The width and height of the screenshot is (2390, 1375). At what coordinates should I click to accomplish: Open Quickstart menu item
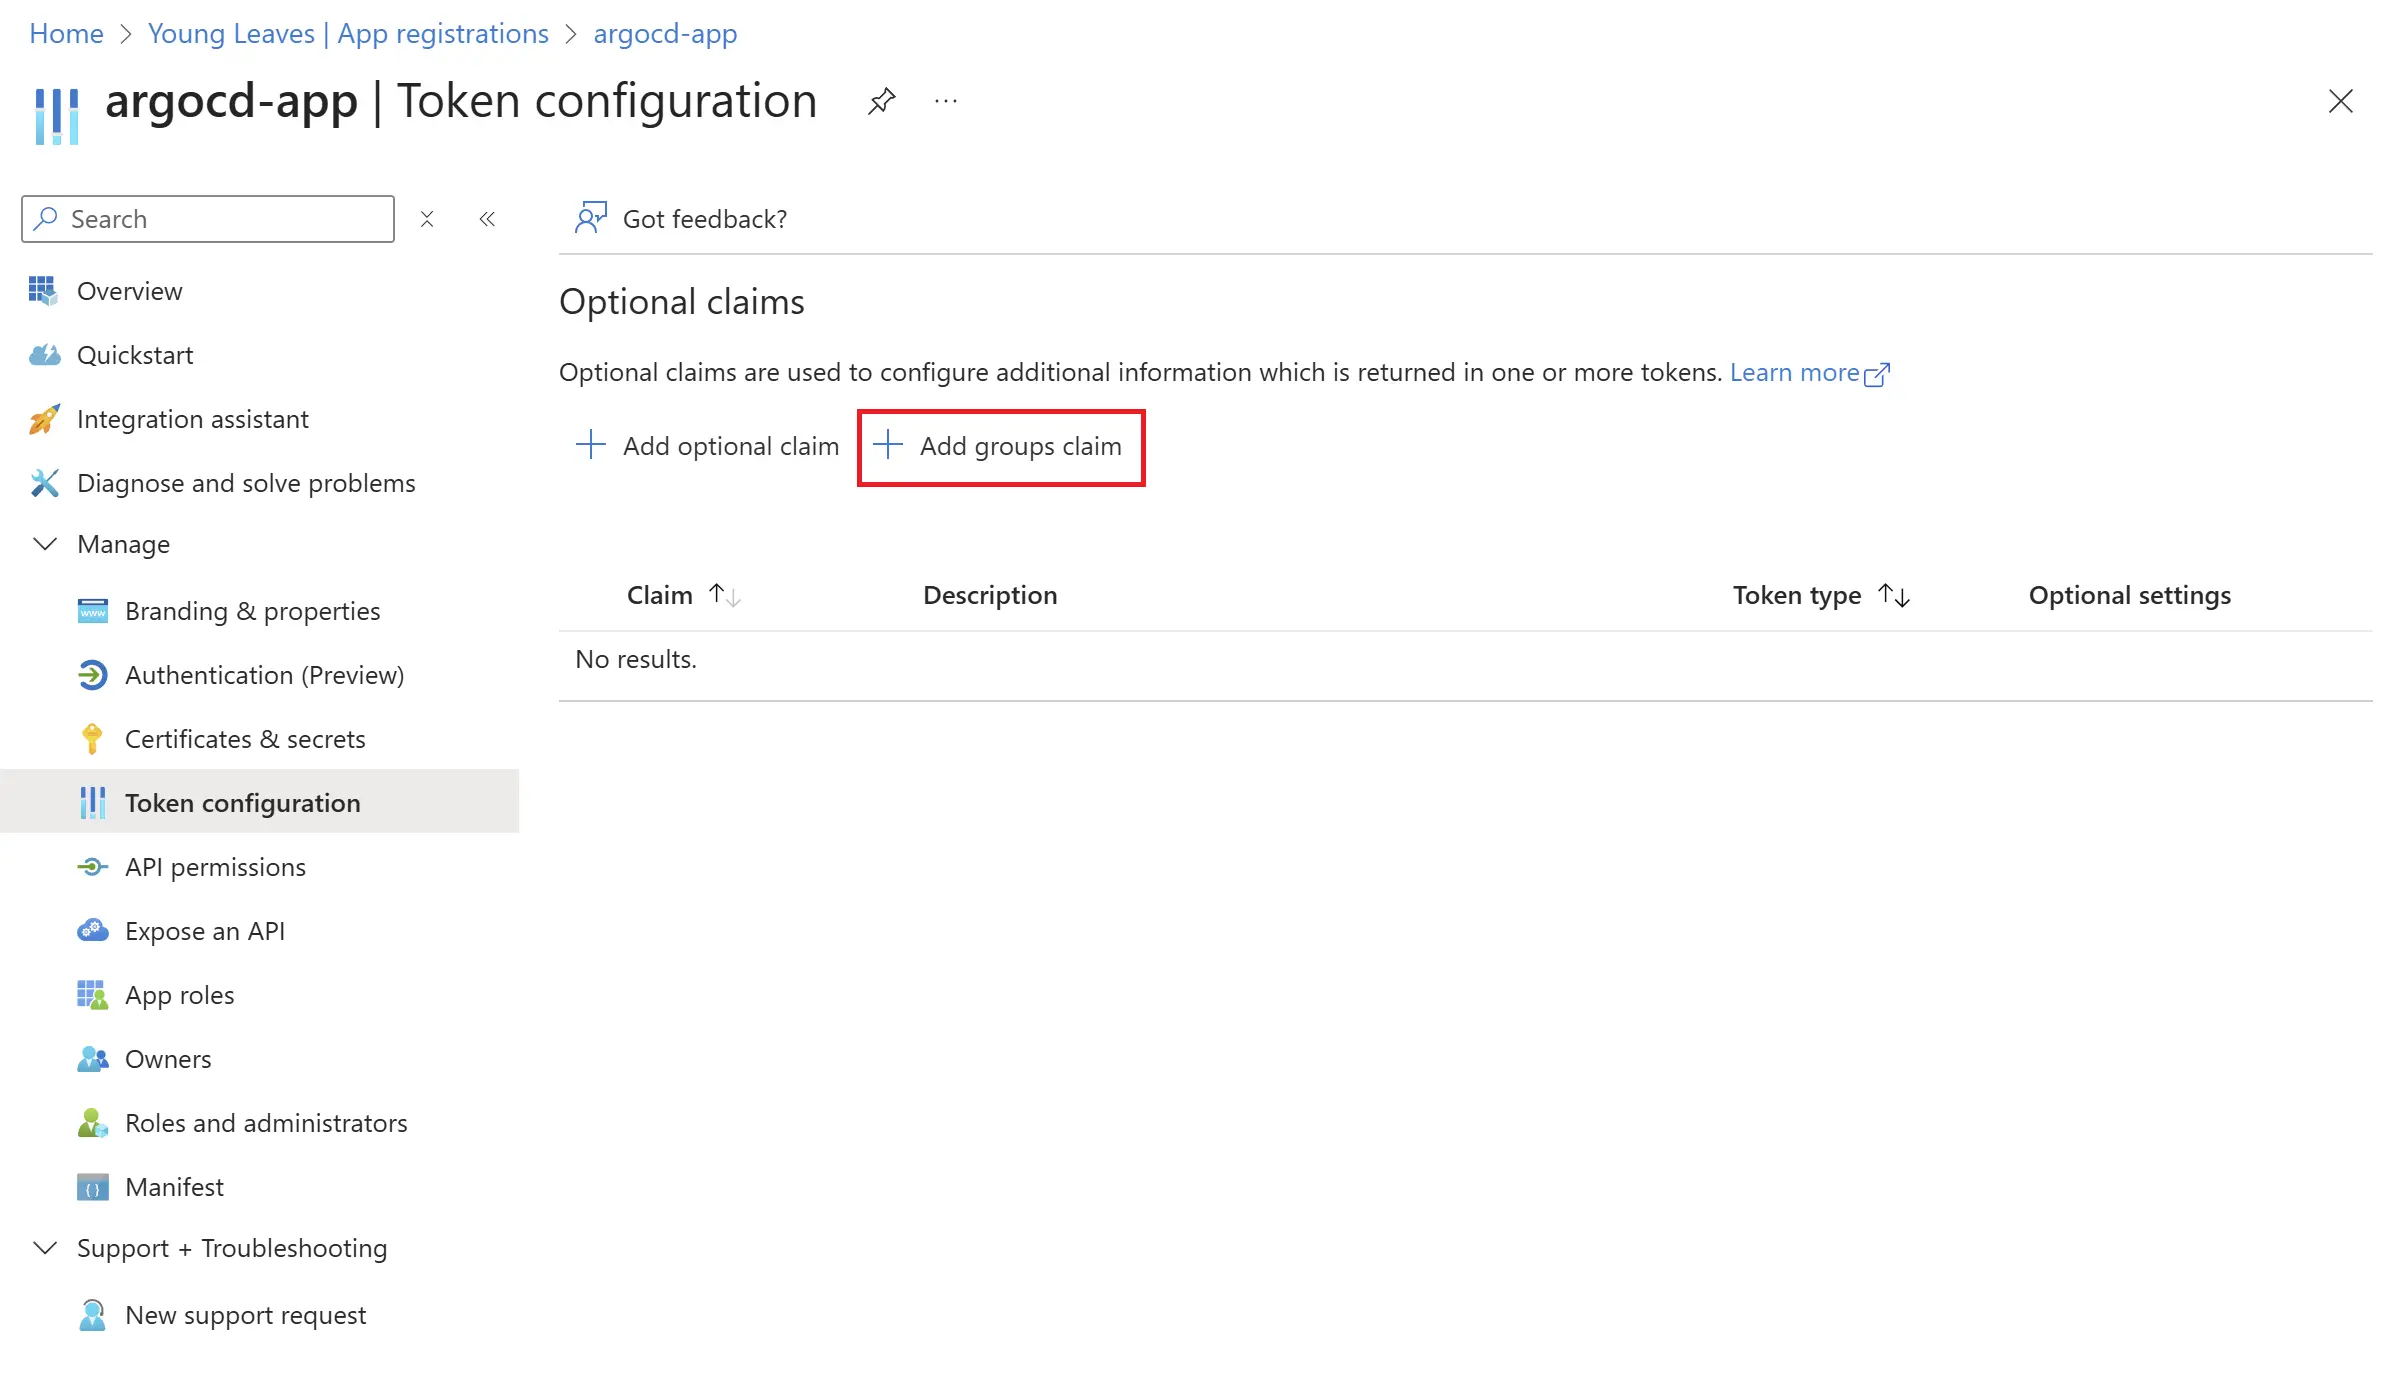(x=135, y=355)
